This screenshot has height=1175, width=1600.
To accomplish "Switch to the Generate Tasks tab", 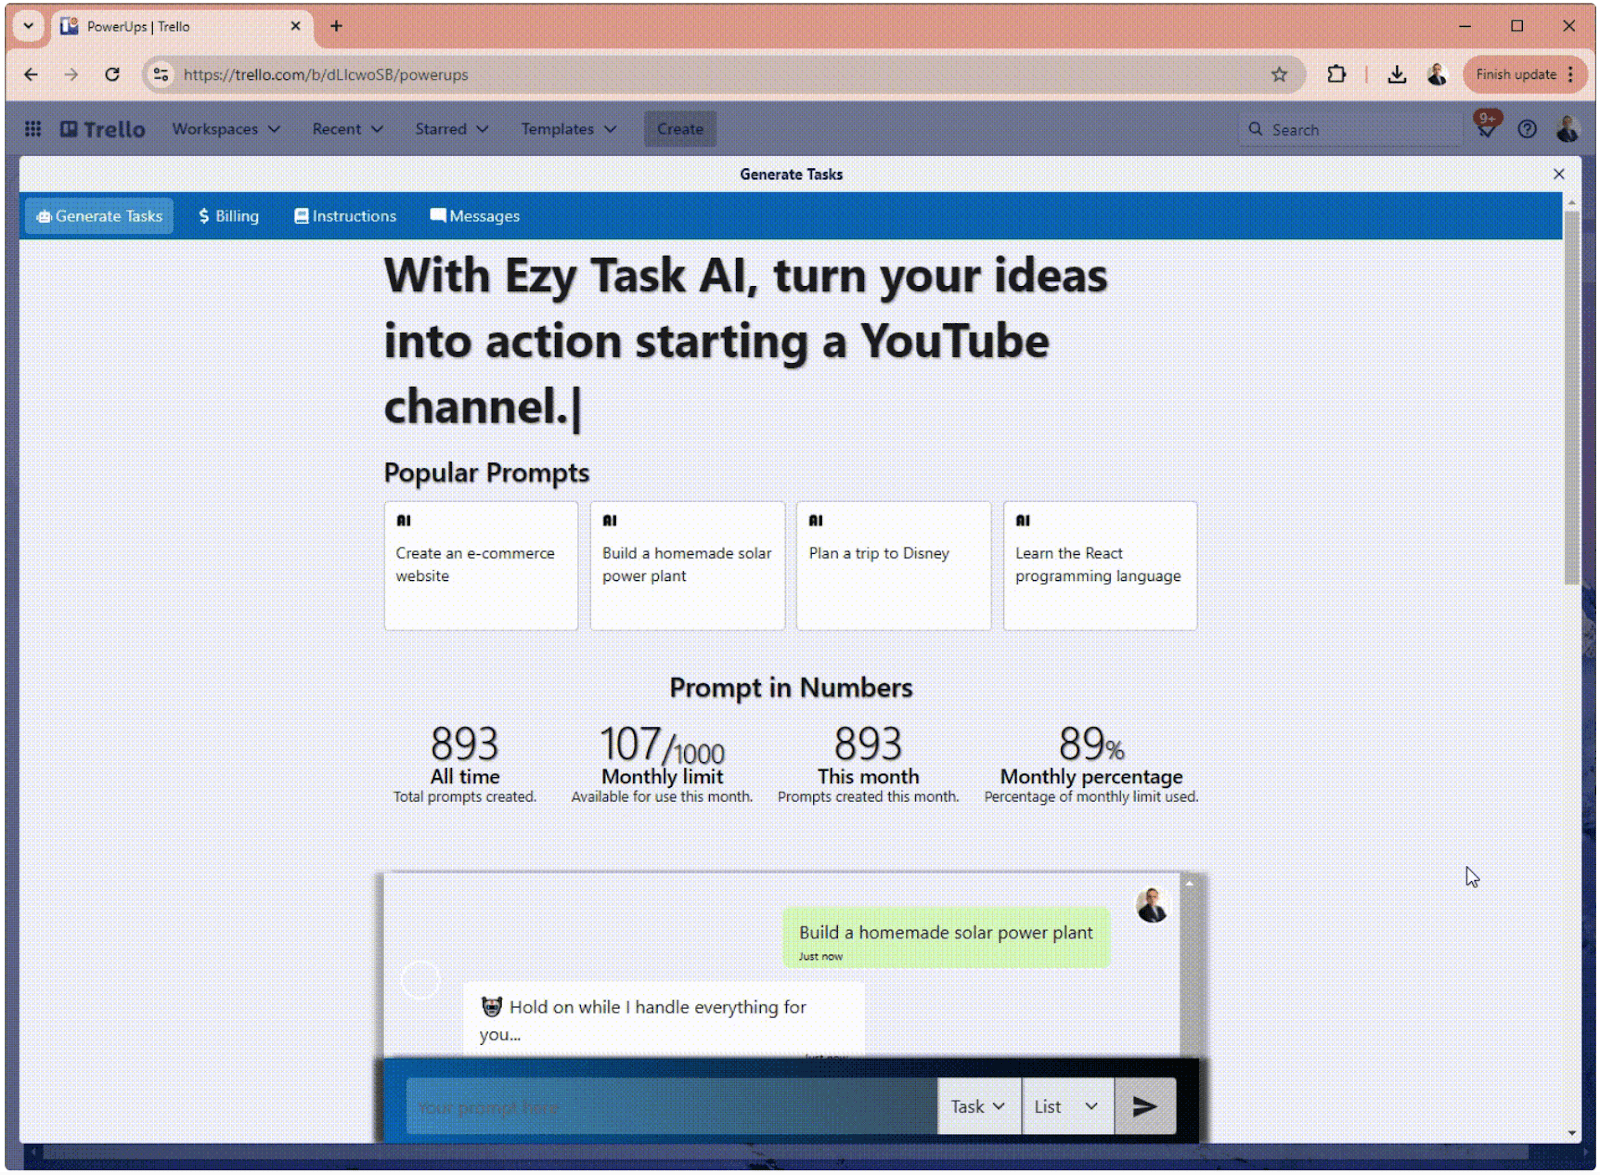I will 99,216.
